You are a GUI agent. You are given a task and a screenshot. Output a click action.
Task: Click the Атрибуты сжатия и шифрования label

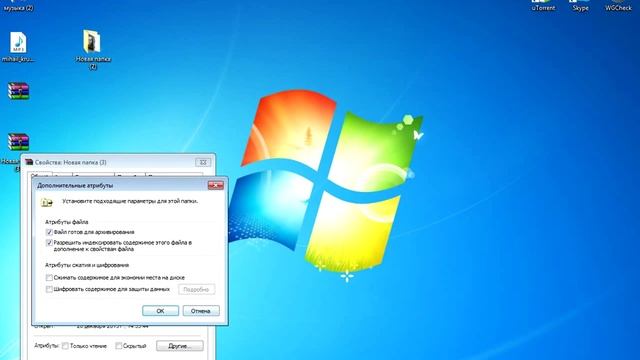coord(87,265)
